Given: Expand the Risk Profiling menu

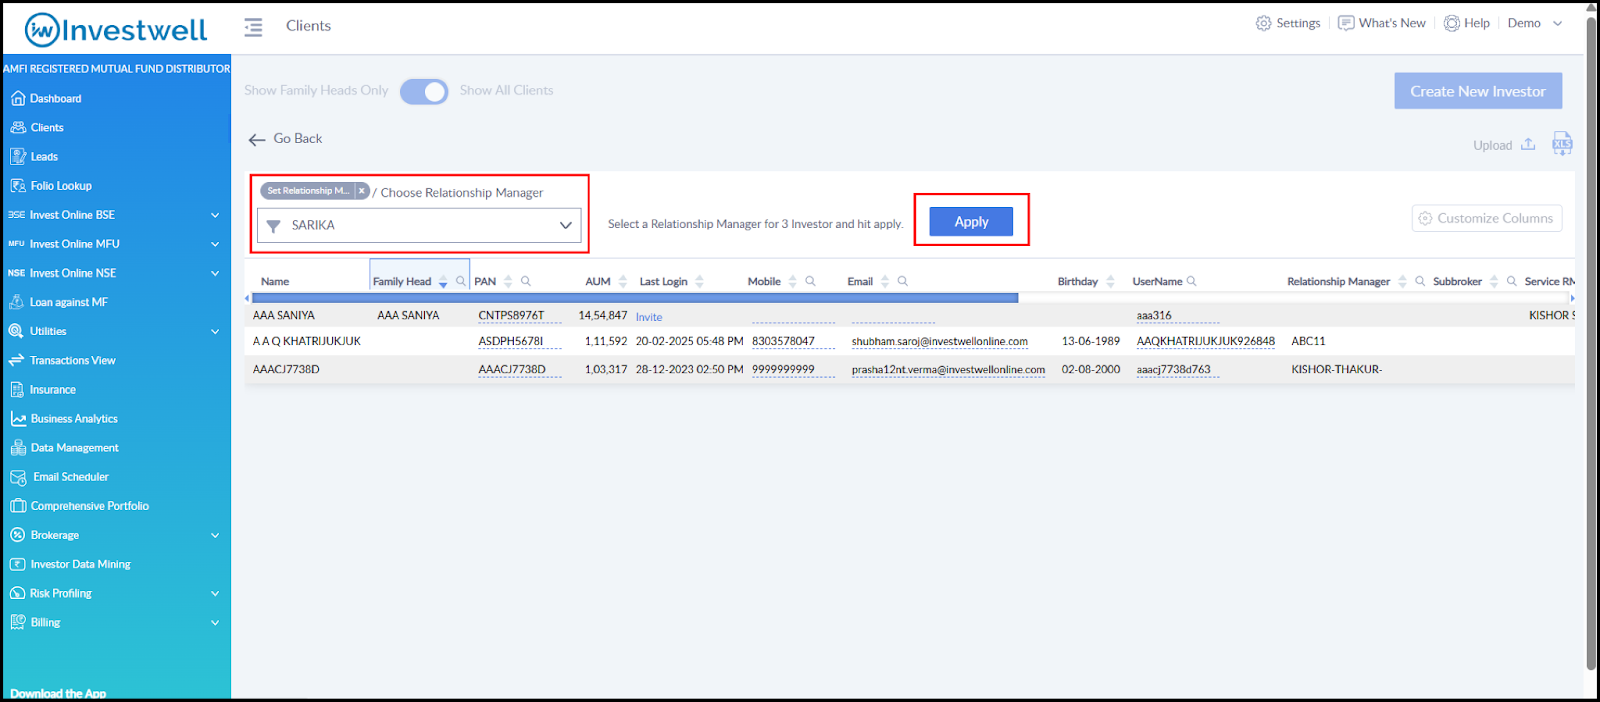Looking at the screenshot, I should tap(215, 593).
